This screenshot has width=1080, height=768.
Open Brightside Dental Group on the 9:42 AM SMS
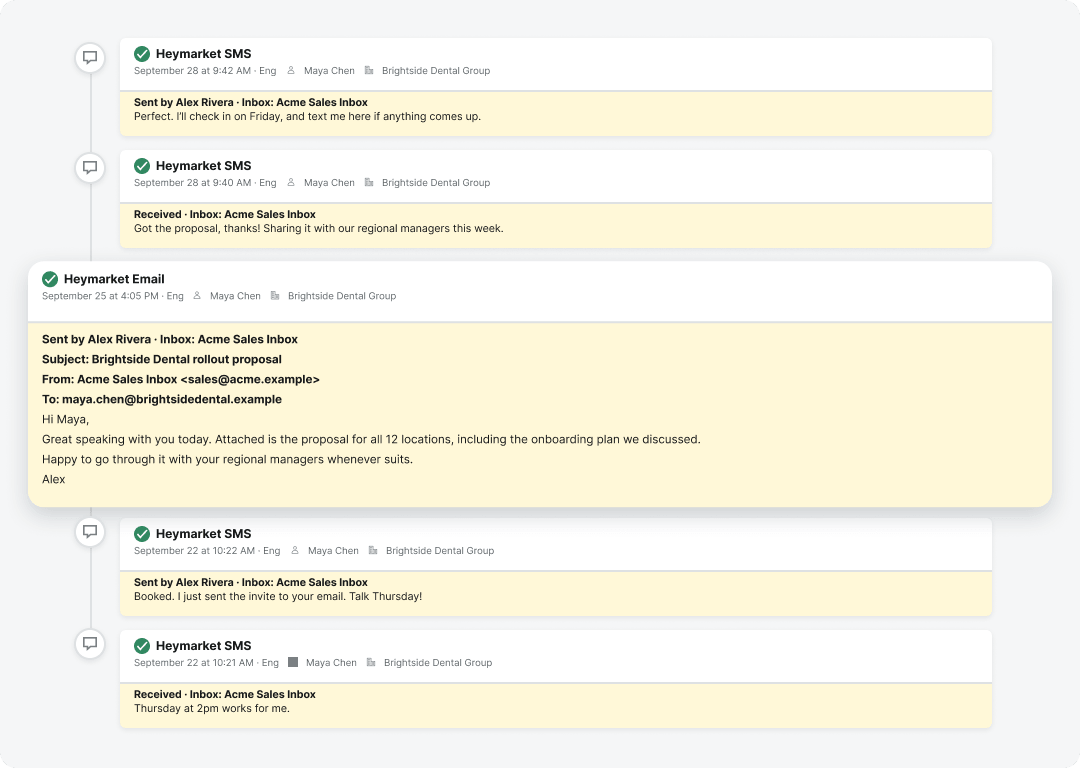click(436, 70)
